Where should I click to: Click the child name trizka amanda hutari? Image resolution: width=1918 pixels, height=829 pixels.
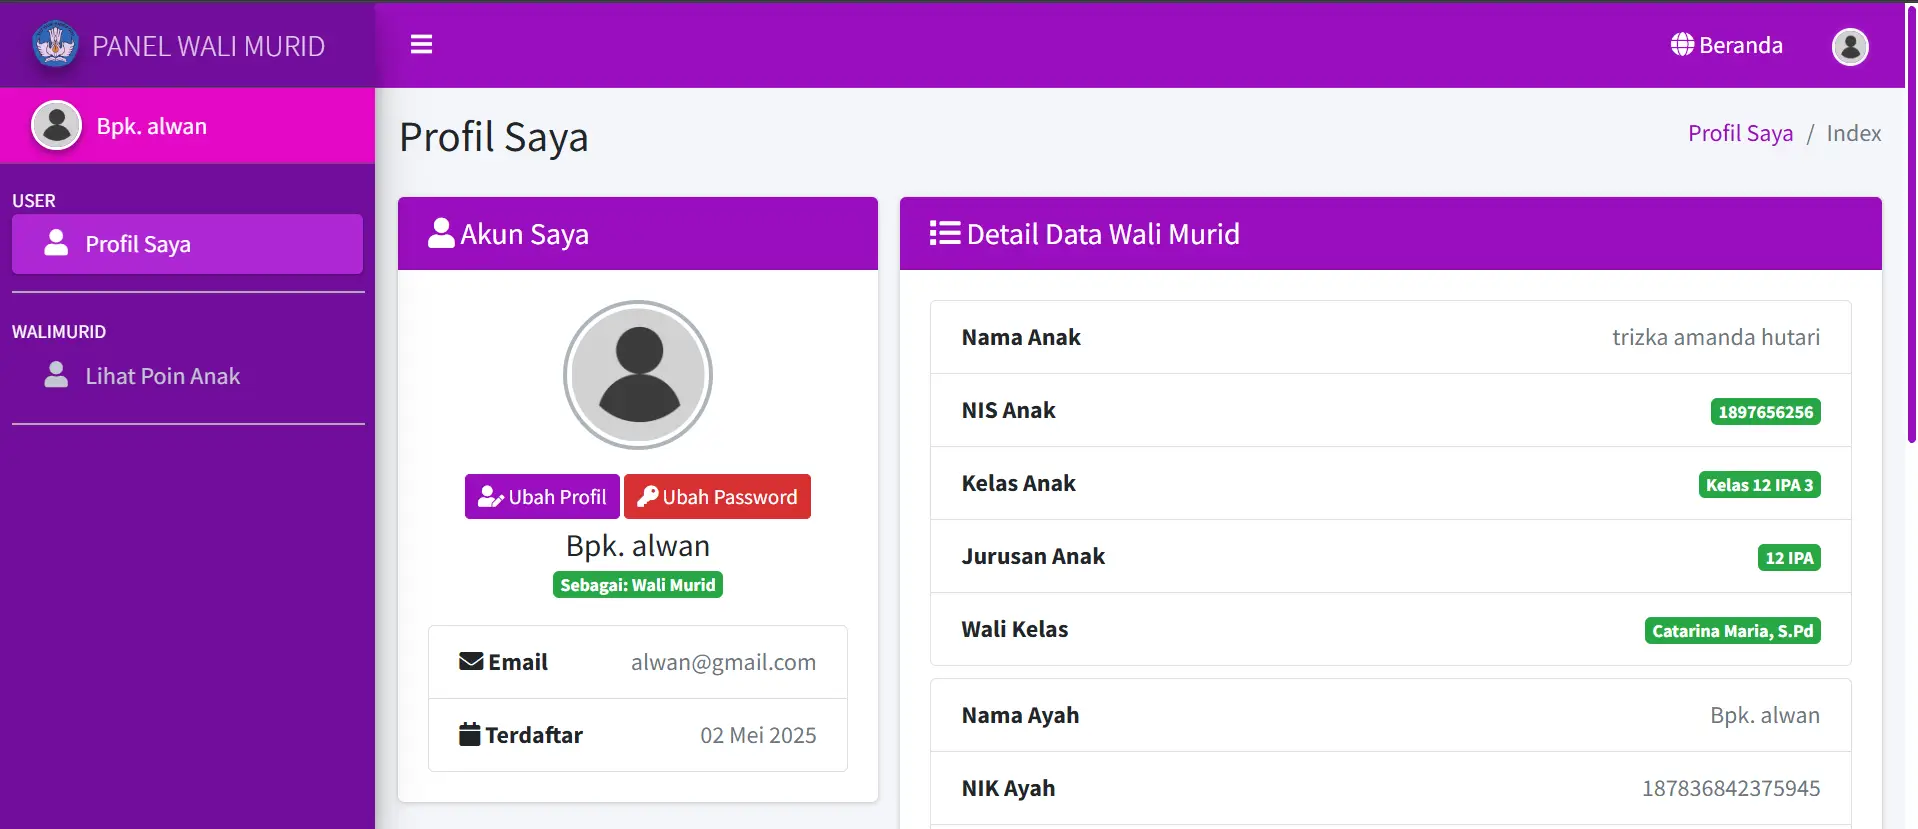pyautogui.click(x=1716, y=337)
